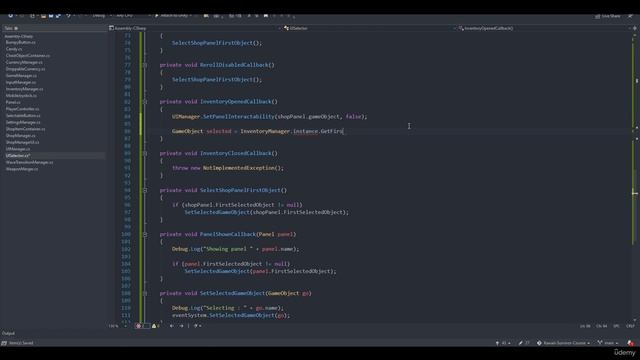Click the Navigate Backward toolbar icon
Screen dimensions: 640x360
point(11,16)
